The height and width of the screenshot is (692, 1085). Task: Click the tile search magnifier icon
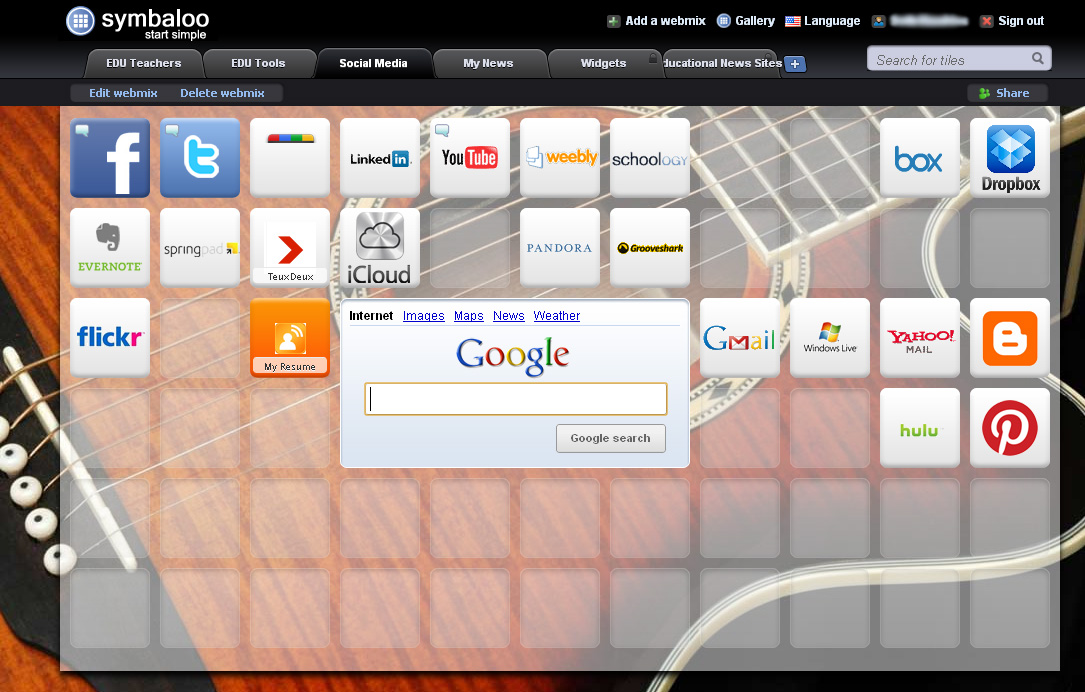[1037, 59]
